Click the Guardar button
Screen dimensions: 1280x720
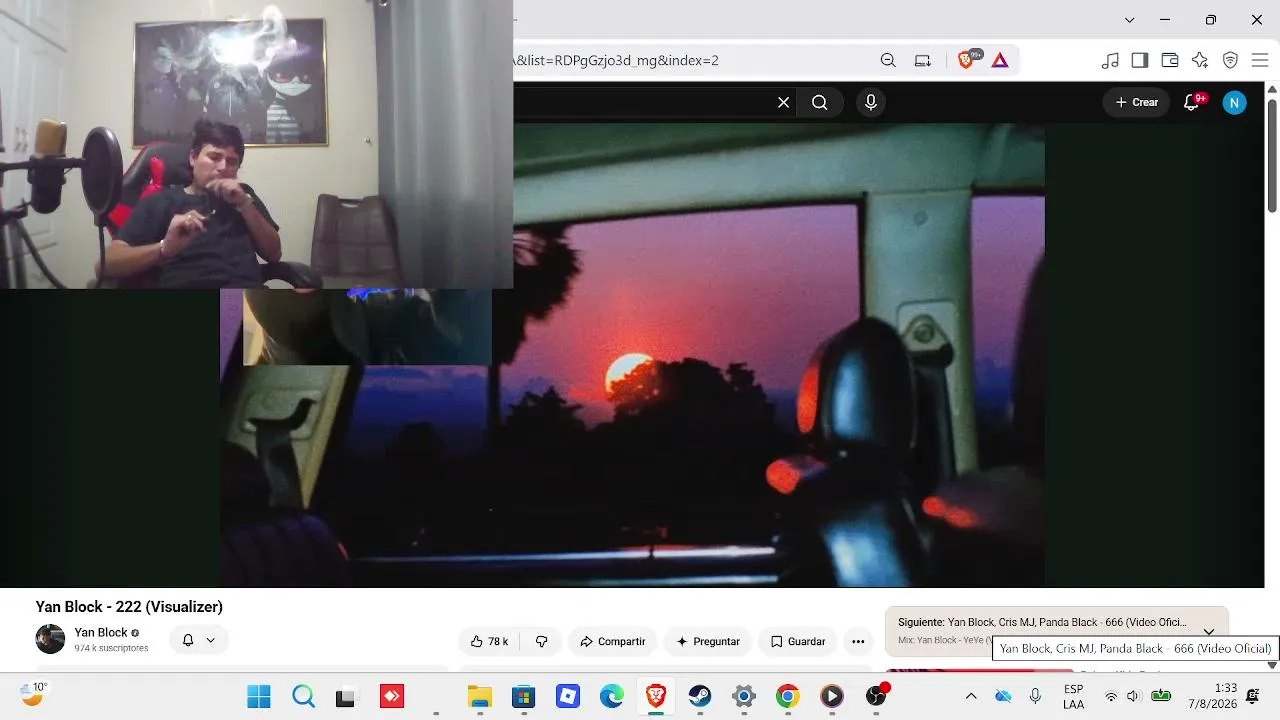click(x=798, y=641)
